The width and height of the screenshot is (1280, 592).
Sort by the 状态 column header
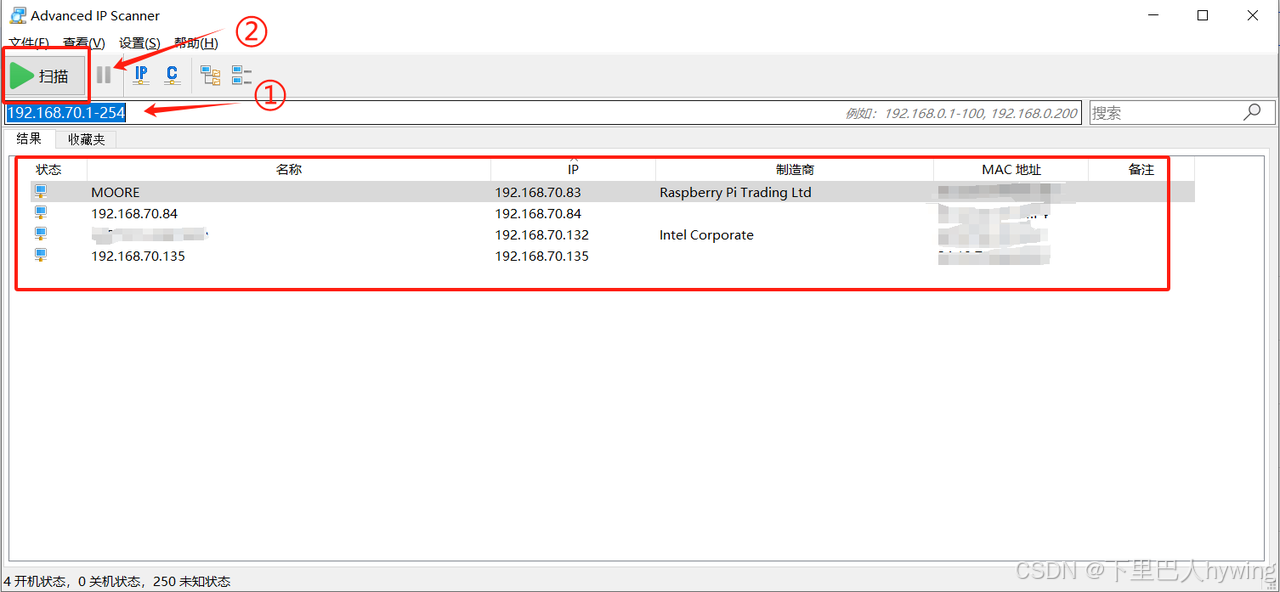coord(49,170)
